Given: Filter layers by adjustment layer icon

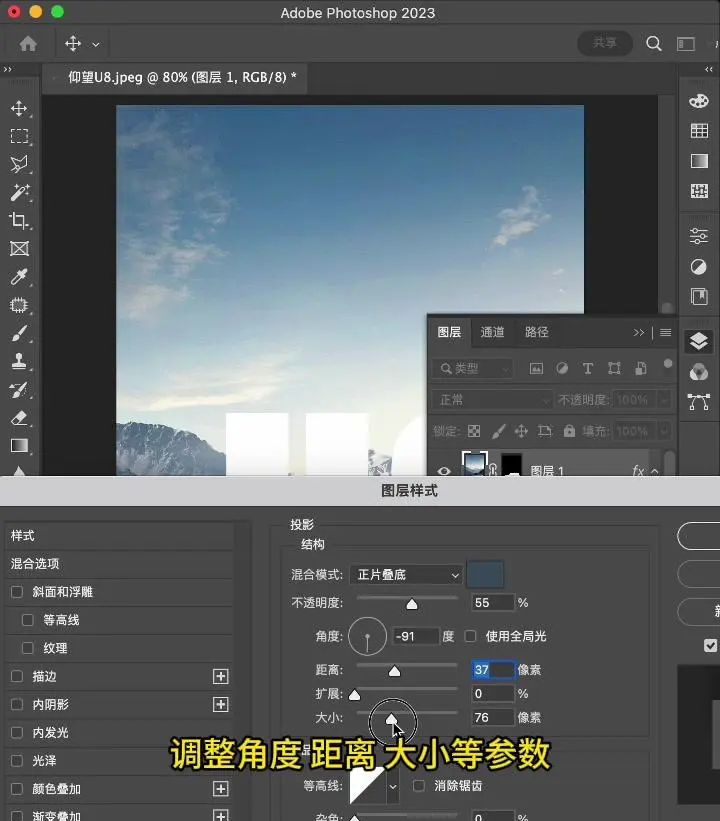Looking at the screenshot, I should [x=562, y=369].
